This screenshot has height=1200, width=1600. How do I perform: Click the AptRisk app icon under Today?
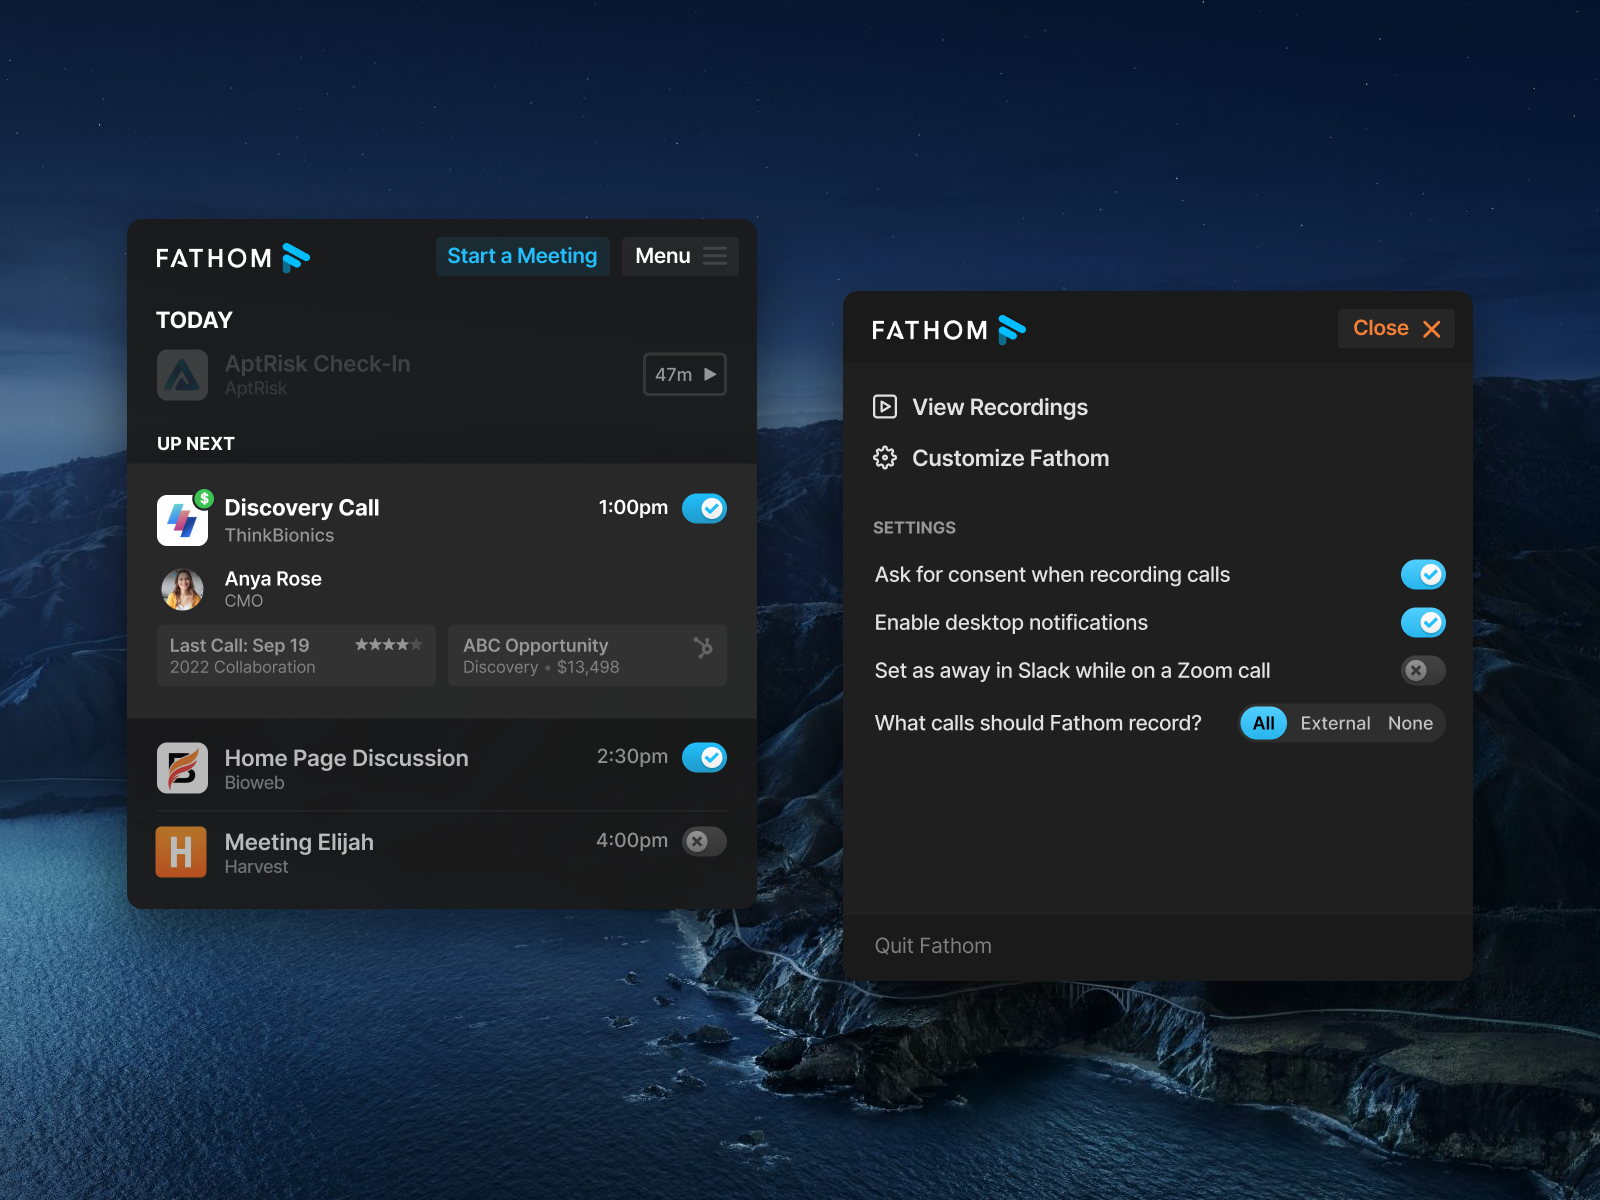[182, 375]
